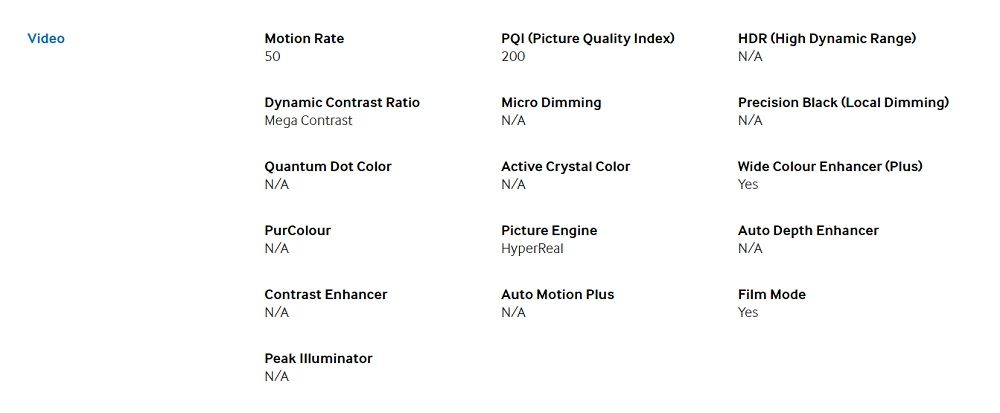Click the Micro Dimming spec label
Image resolution: width=1000 pixels, height=413 pixels.
pos(551,103)
